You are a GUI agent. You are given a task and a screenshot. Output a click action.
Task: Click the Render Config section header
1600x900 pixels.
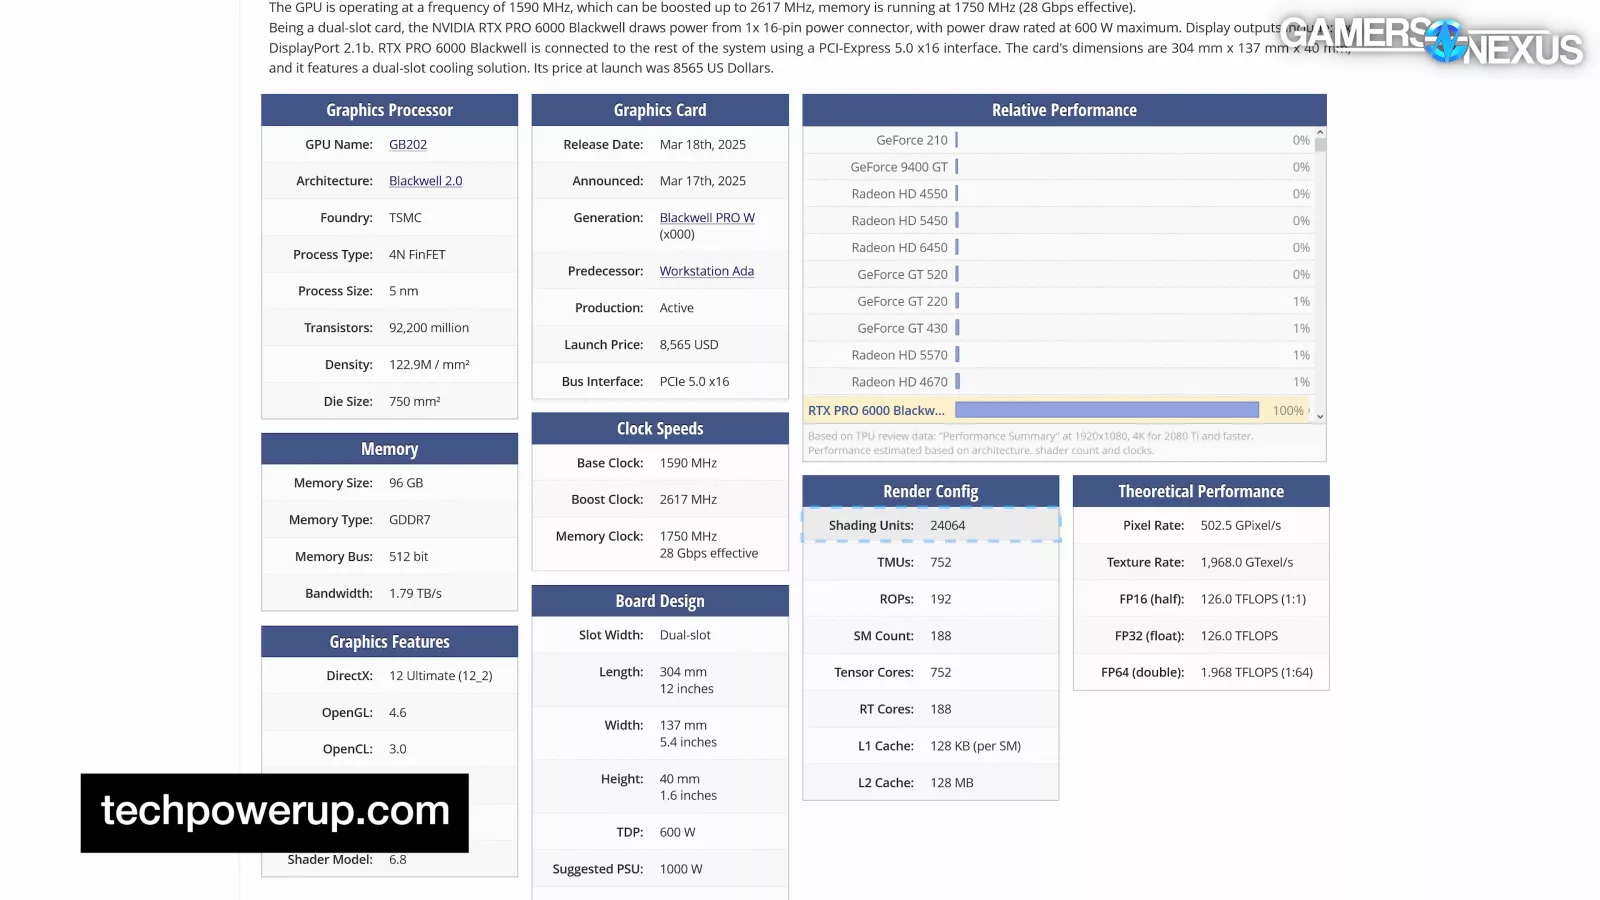tap(930, 492)
